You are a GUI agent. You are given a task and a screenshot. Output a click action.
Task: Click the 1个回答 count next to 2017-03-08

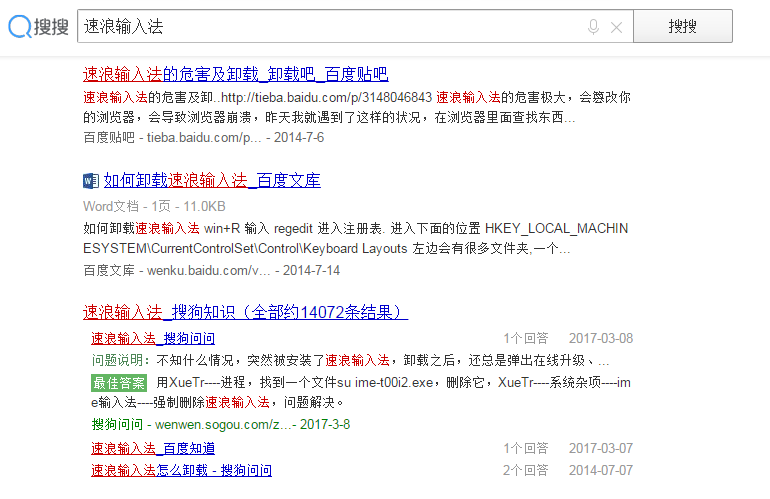[x=525, y=338]
